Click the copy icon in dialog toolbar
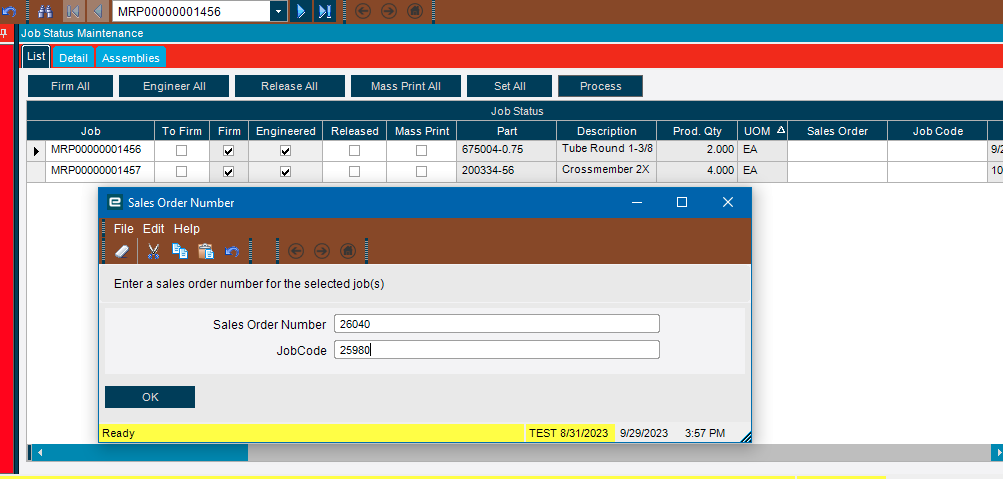This screenshot has height=479, width=1003. pos(180,251)
